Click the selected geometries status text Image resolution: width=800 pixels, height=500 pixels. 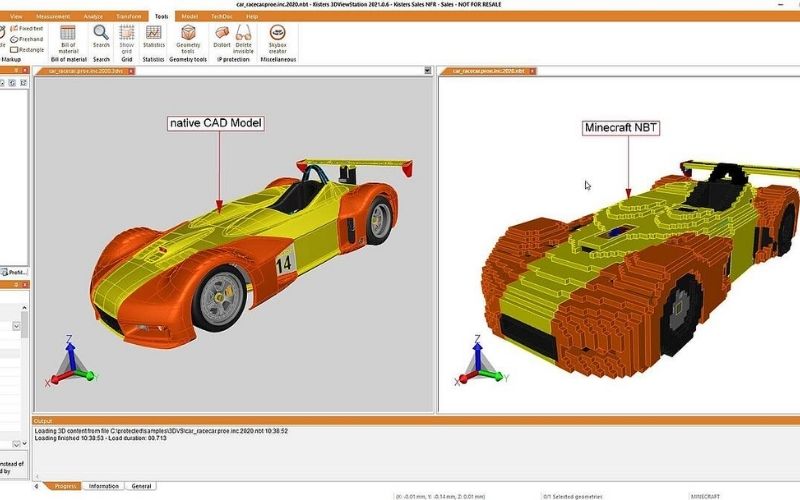point(572,496)
